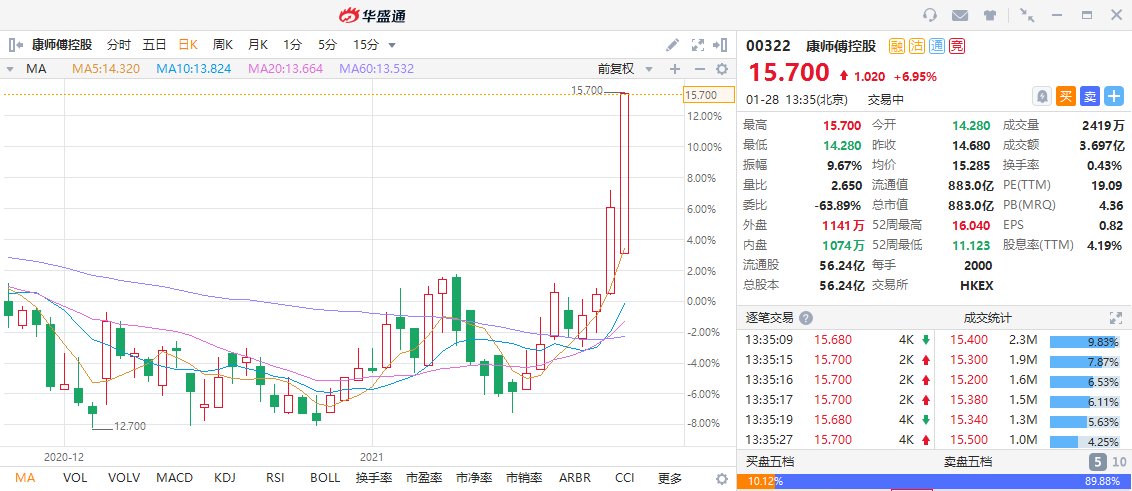Collapse the MA indicator triangle
Image resolution: width=1132 pixels, height=491 pixels.
pyautogui.click(x=10, y=69)
